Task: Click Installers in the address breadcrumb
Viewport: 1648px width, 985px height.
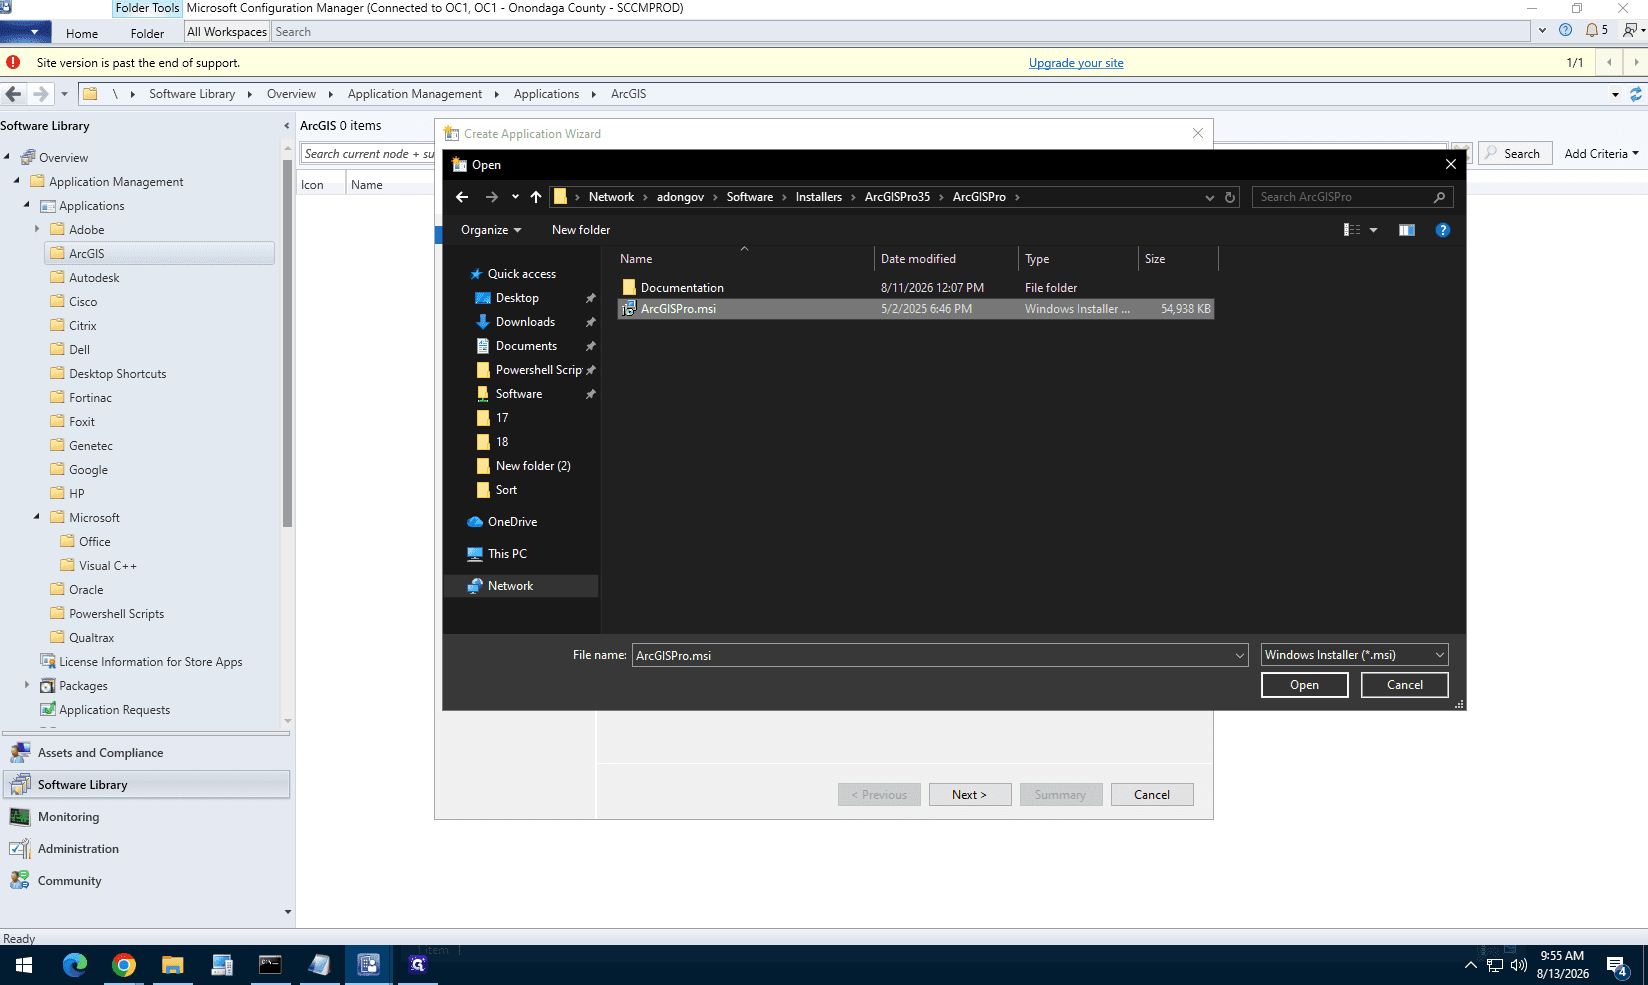Action: point(819,197)
